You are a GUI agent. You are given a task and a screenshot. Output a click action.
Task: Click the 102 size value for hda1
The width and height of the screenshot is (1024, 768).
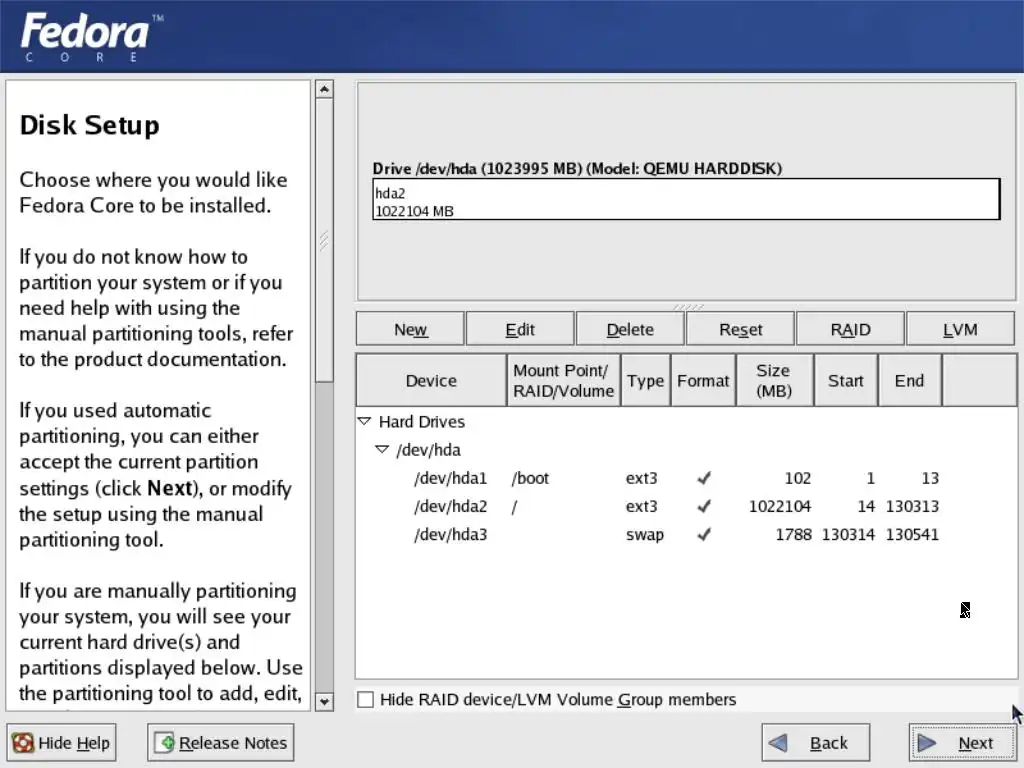pyautogui.click(x=797, y=478)
